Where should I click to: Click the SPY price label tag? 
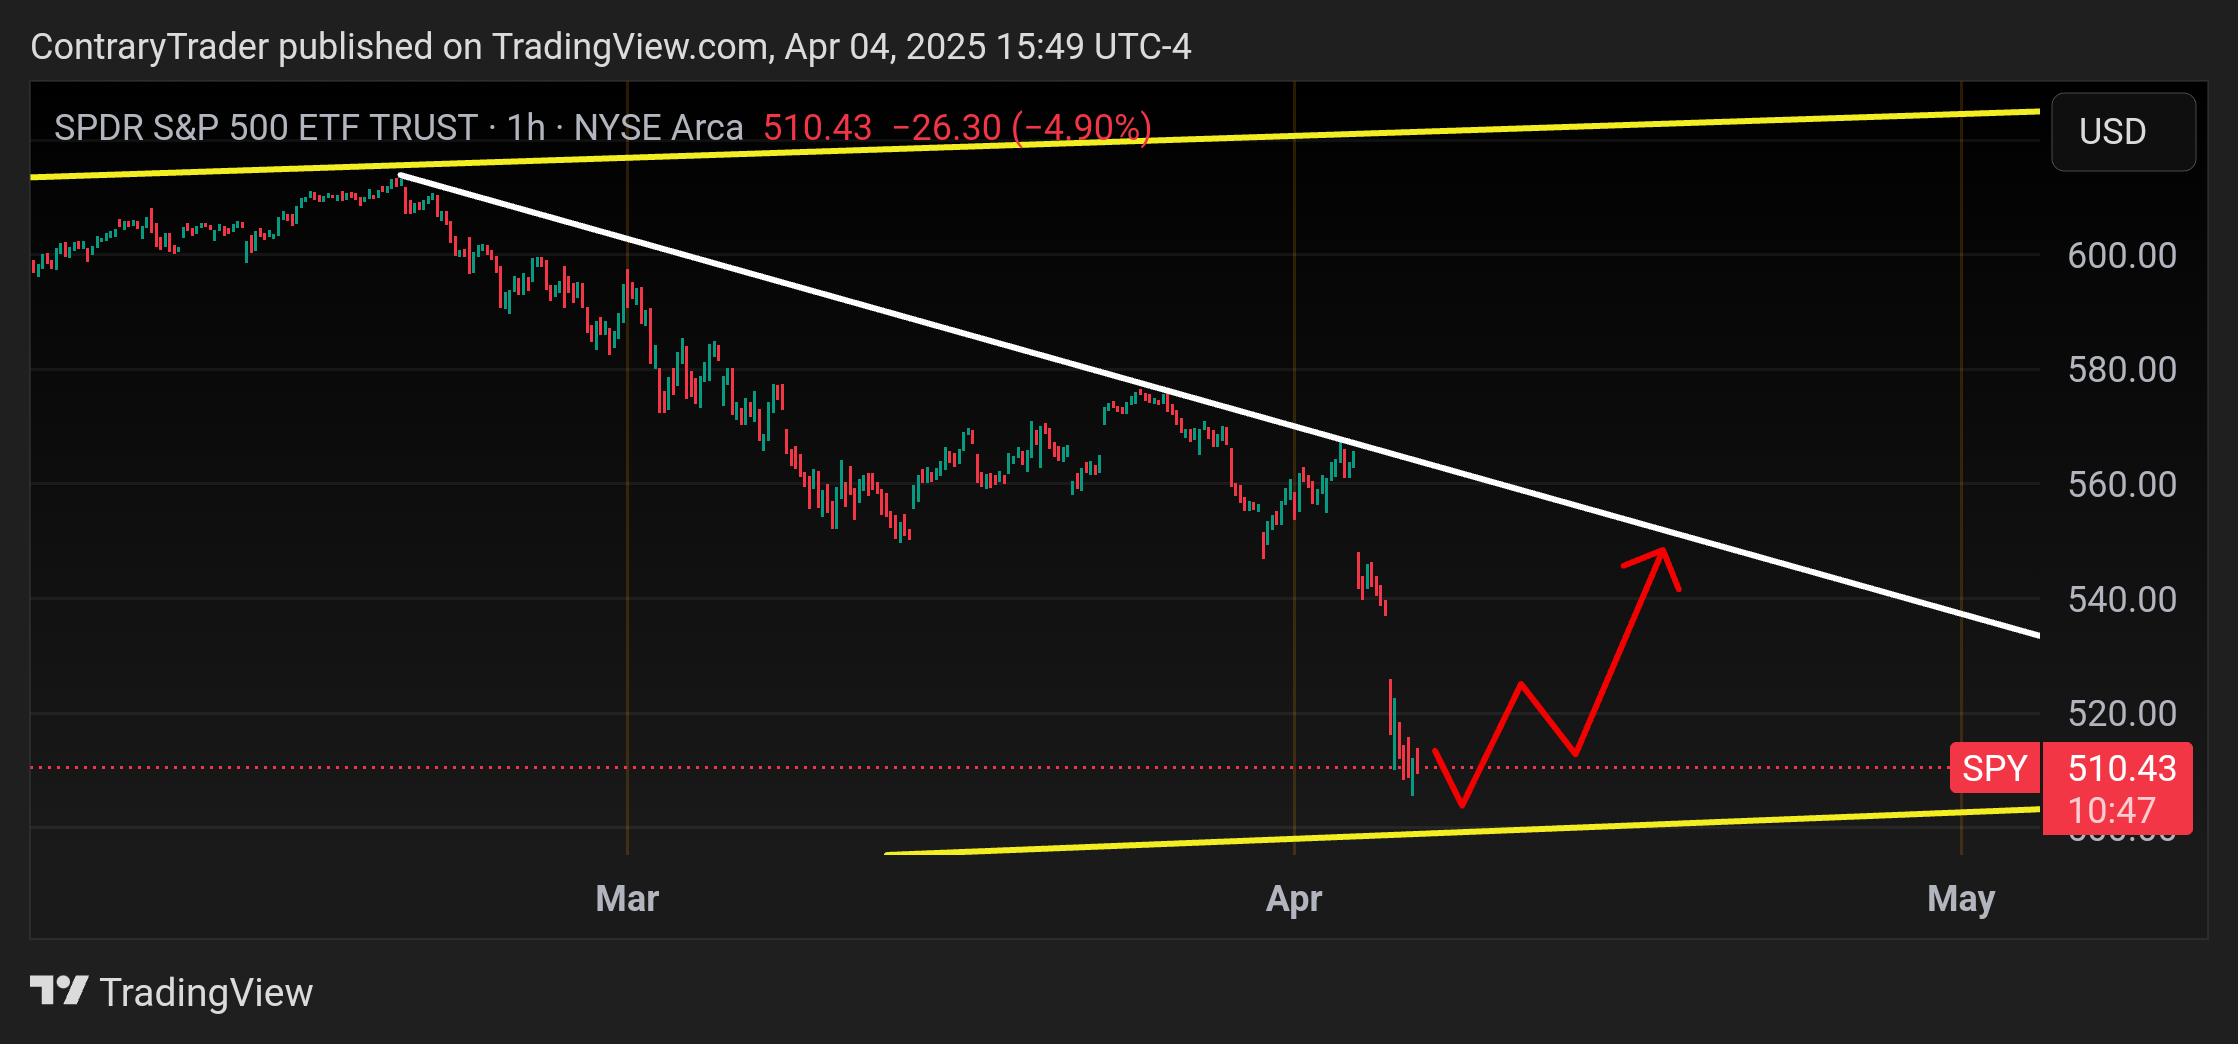point(1994,768)
